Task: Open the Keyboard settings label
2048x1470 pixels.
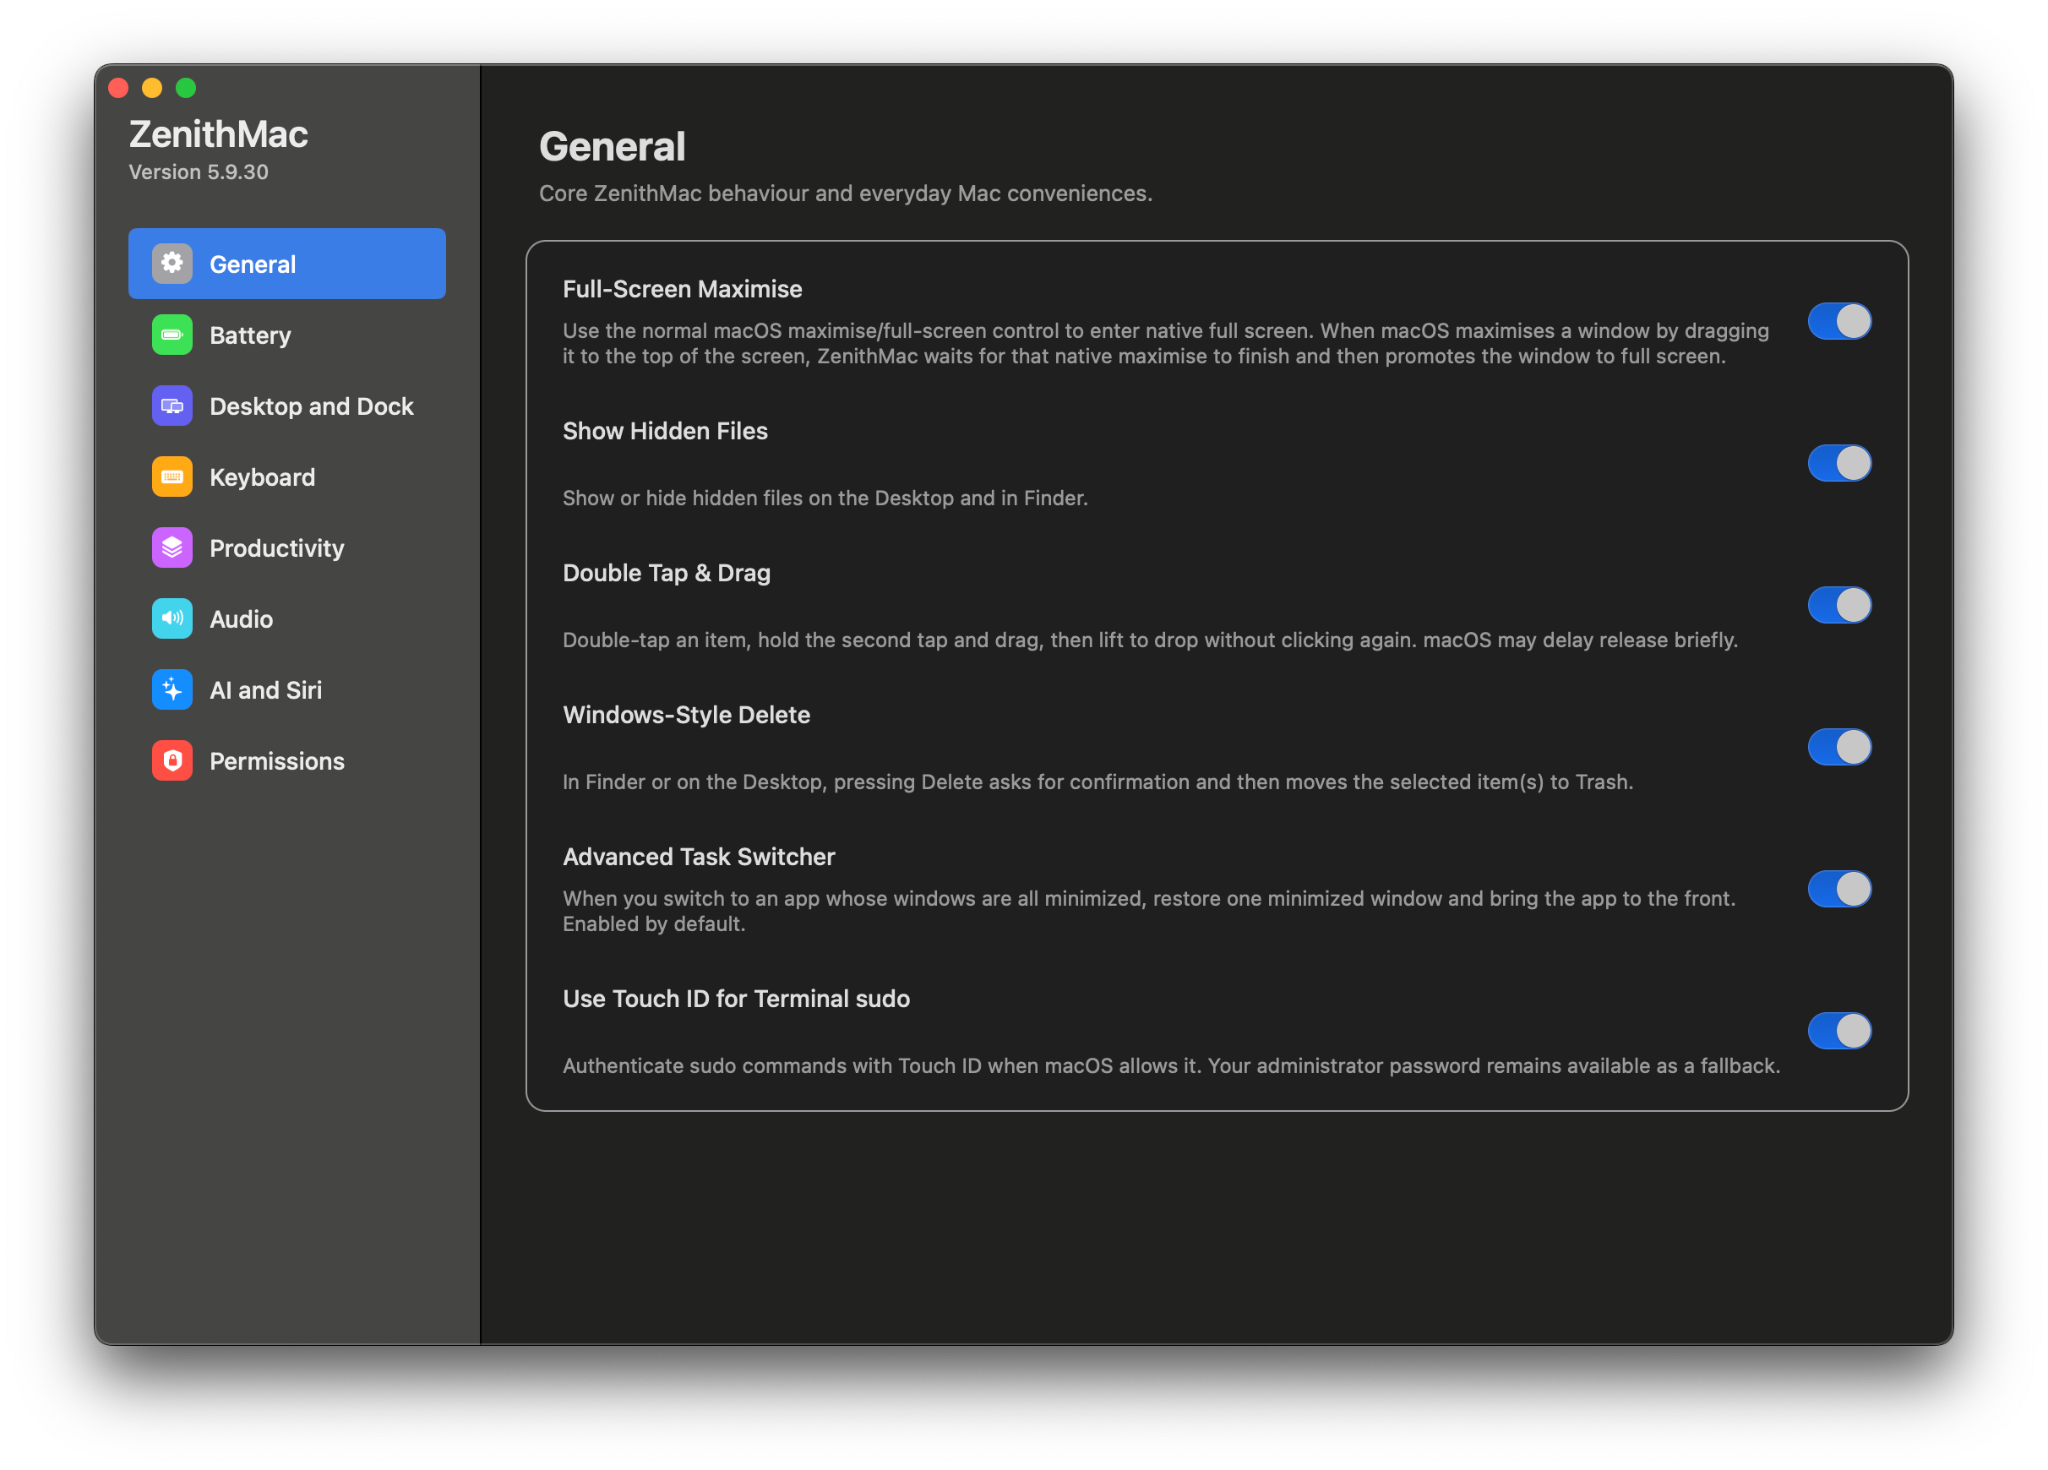Action: tap(262, 478)
